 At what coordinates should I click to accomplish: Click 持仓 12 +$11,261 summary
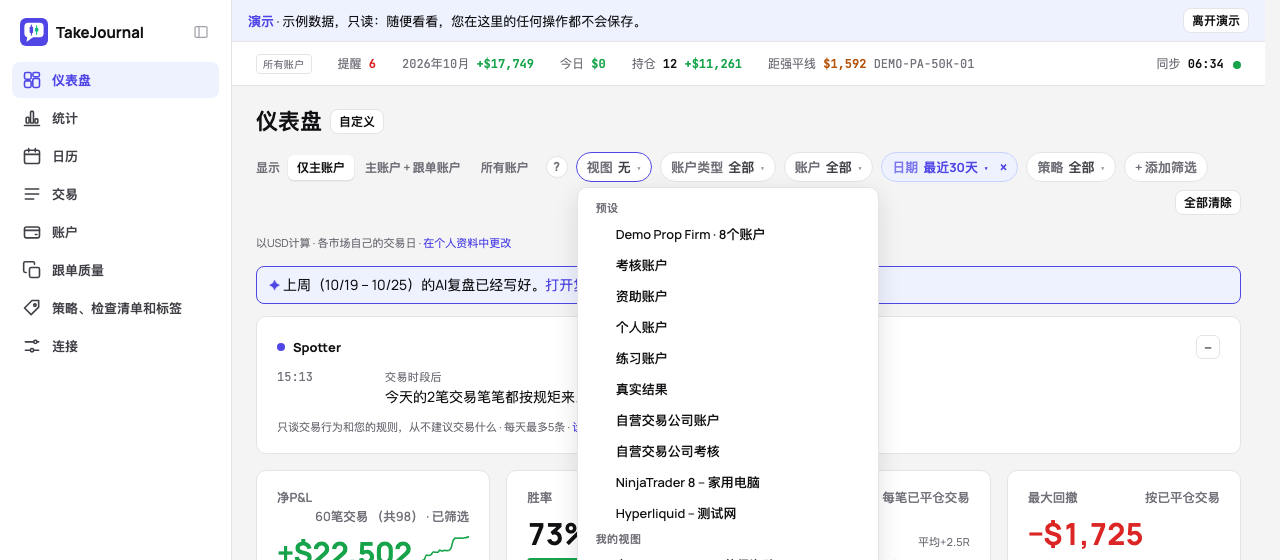(x=687, y=64)
